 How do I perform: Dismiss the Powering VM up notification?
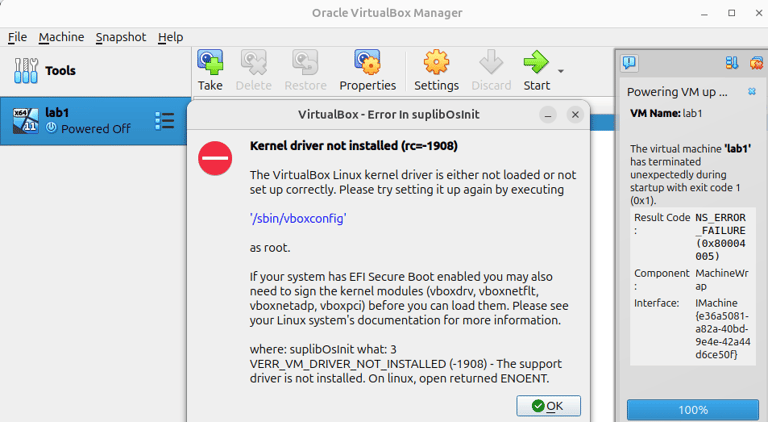coord(752,92)
